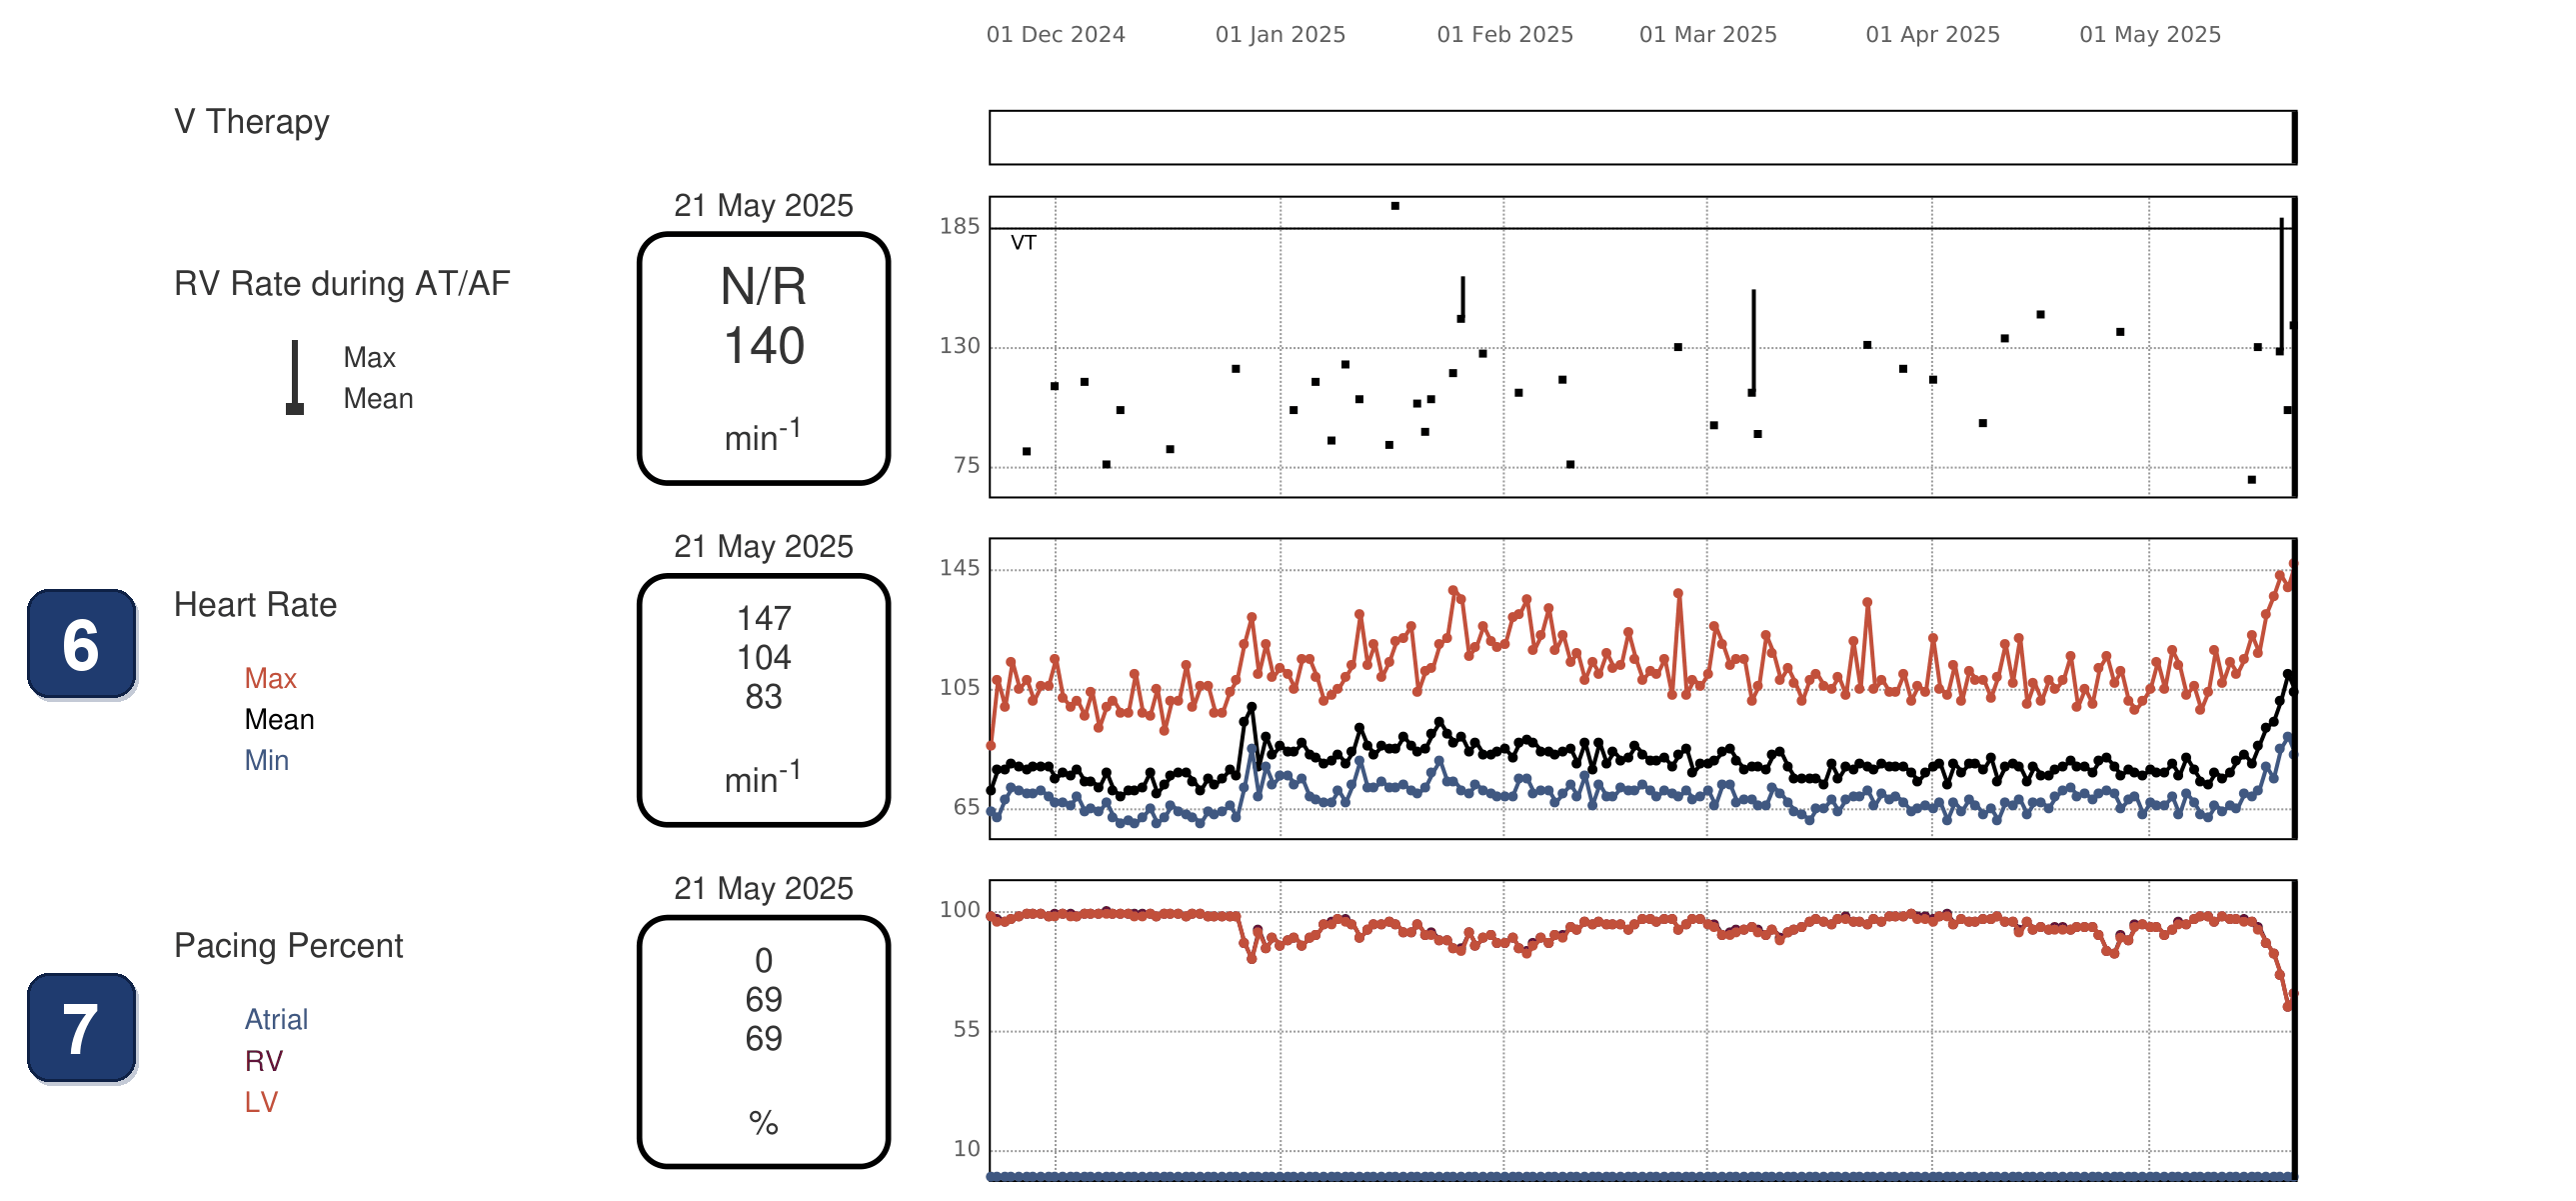Click the 01 Jan 2025 timeline date
This screenshot has width=2576, height=1201.
pyautogui.click(x=1280, y=34)
